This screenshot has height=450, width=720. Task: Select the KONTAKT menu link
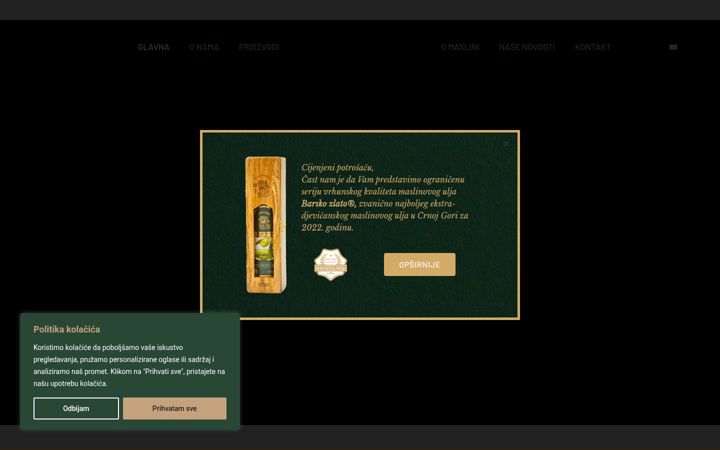[592, 47]
